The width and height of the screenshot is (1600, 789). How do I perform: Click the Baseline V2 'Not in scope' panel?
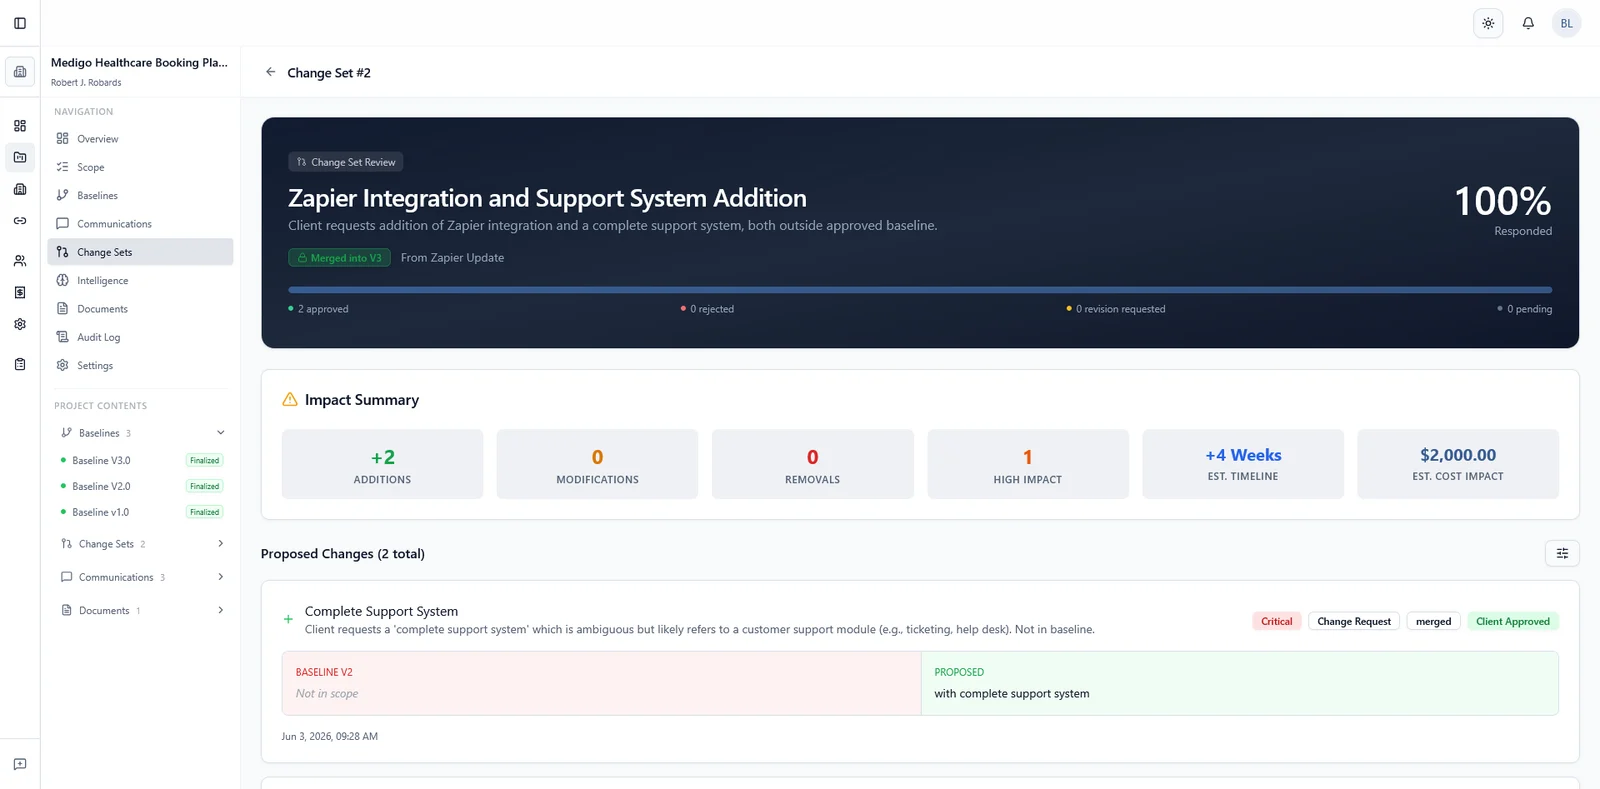[x=601, y=683]
